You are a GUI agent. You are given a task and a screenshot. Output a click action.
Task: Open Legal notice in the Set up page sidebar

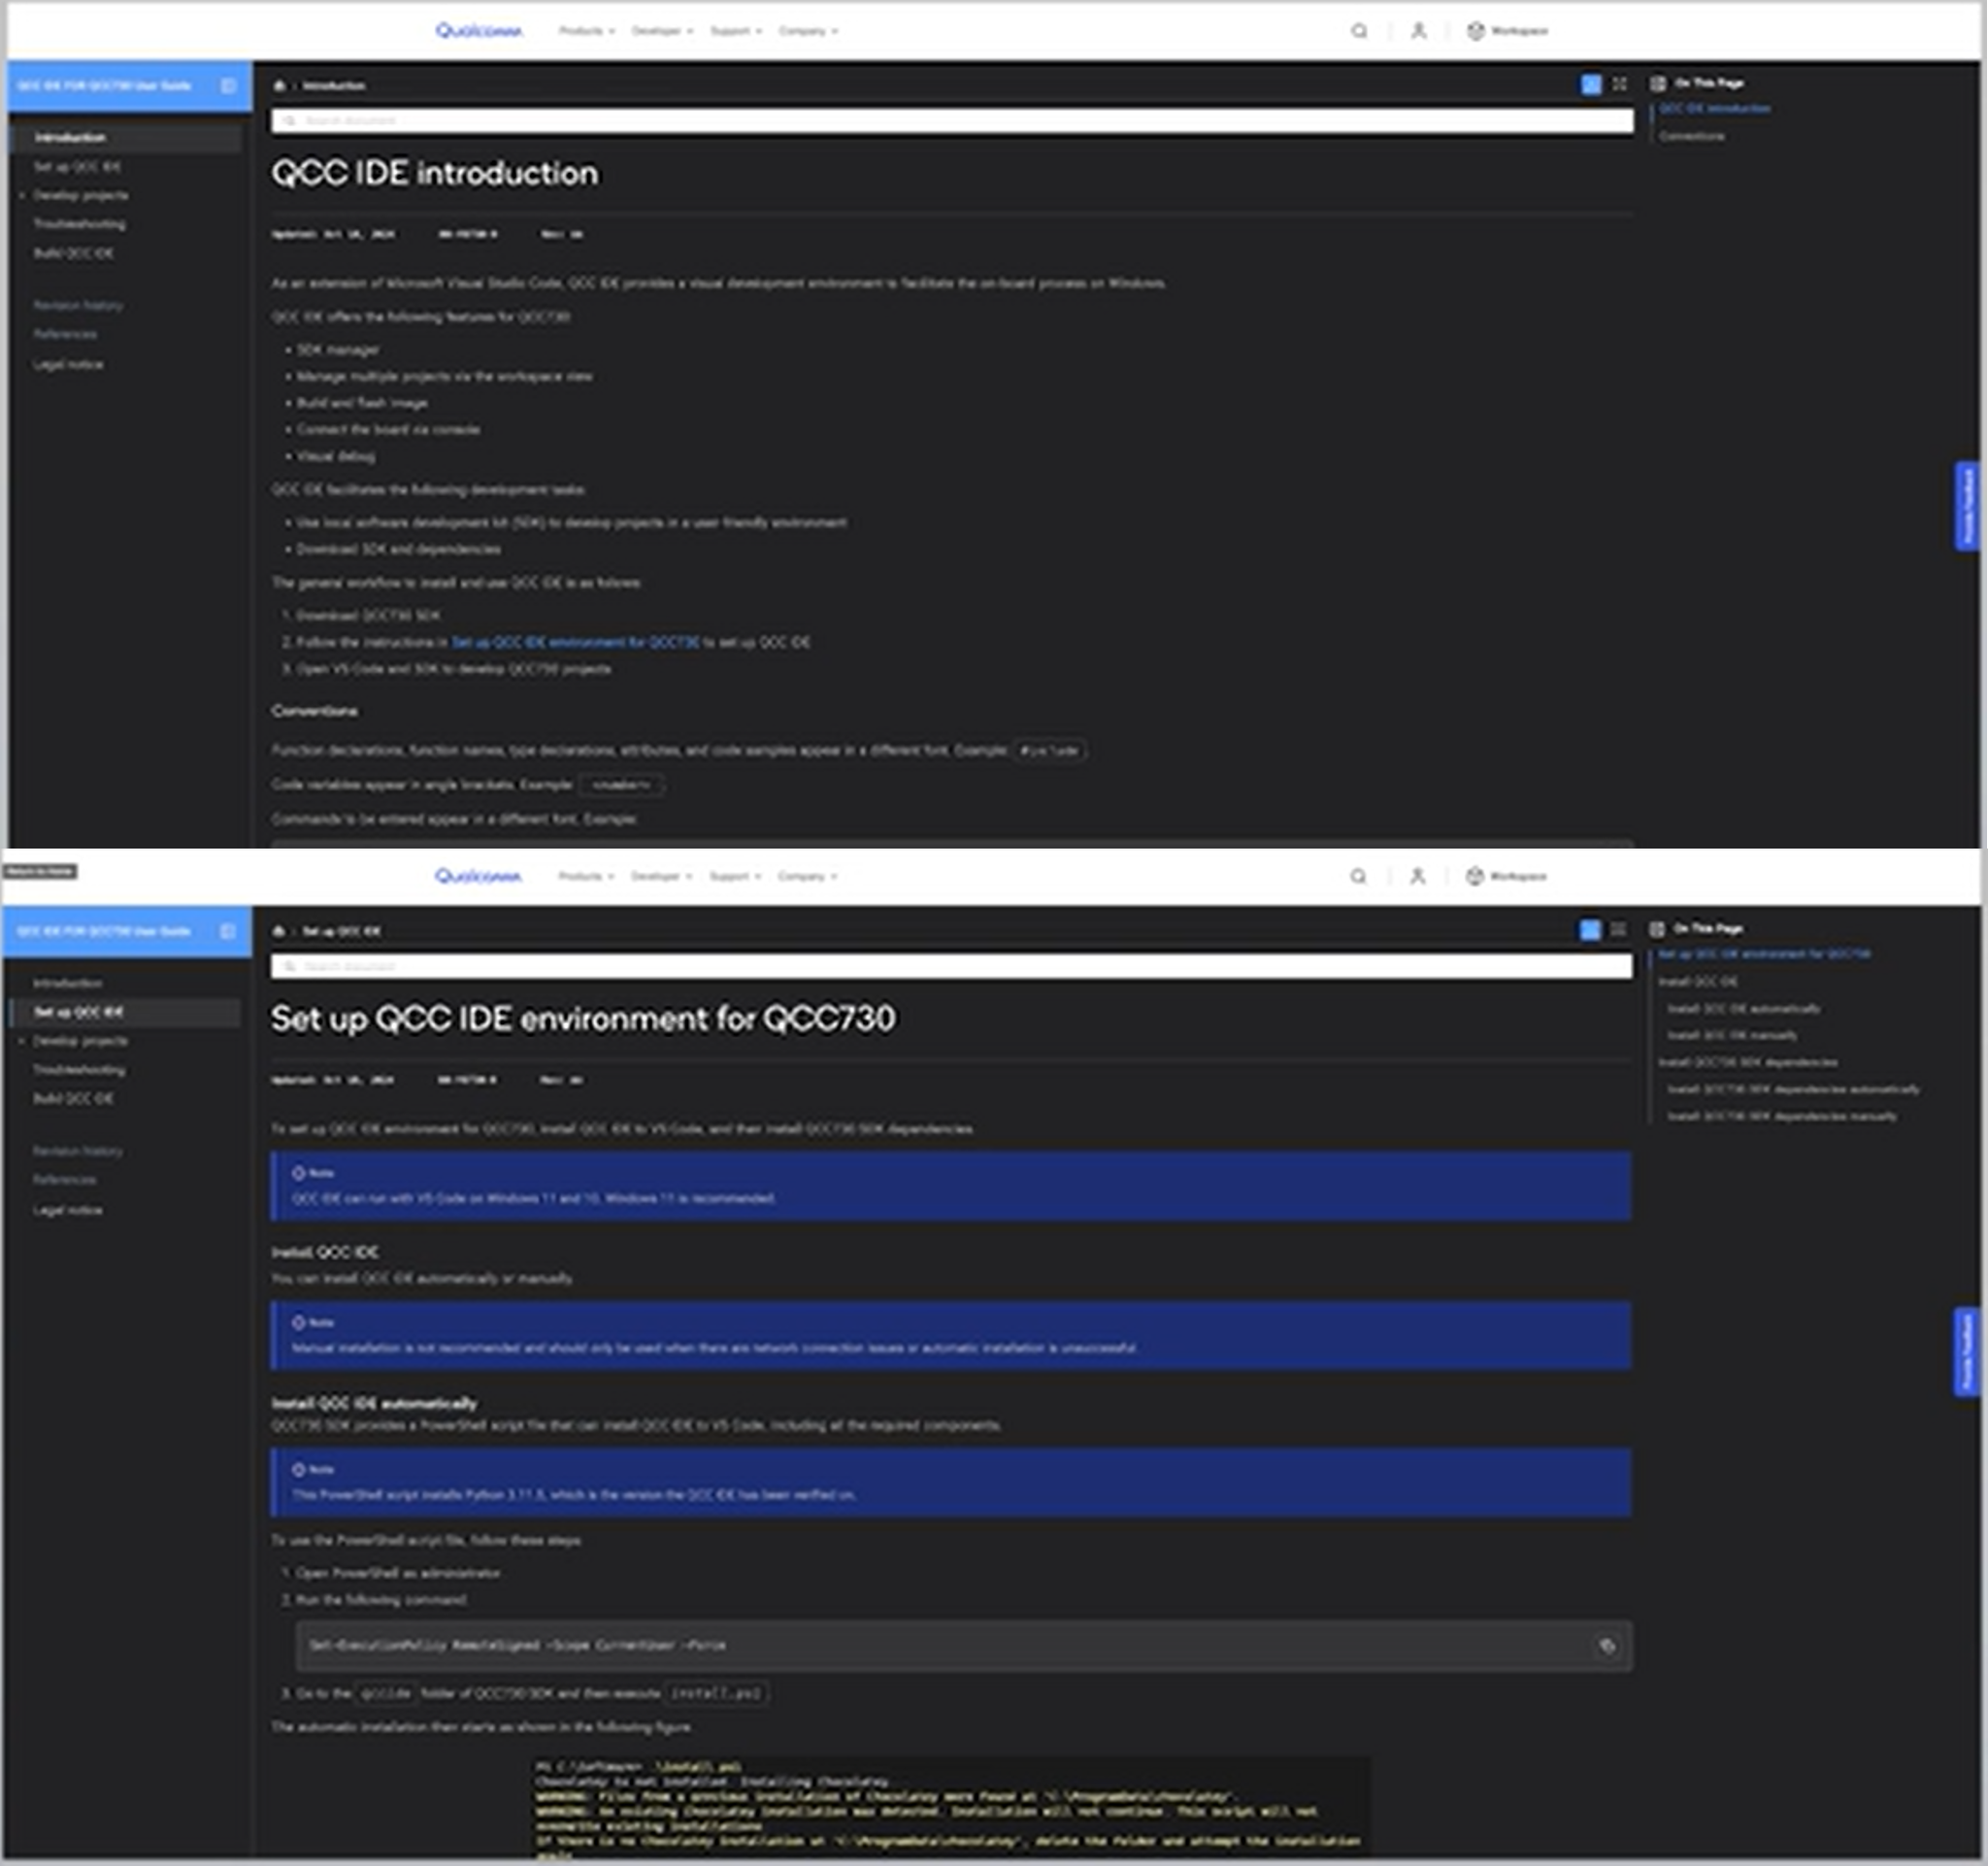(67, 1210)
